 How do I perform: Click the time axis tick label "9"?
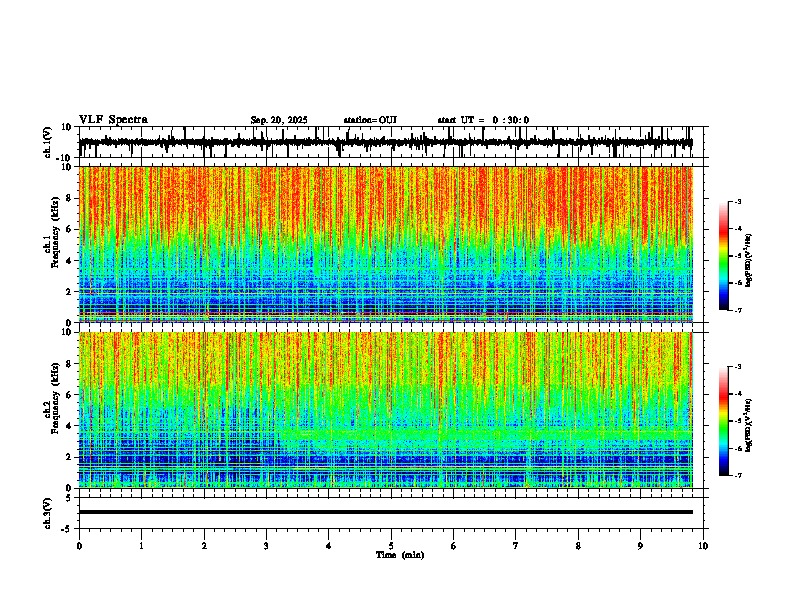640,546
